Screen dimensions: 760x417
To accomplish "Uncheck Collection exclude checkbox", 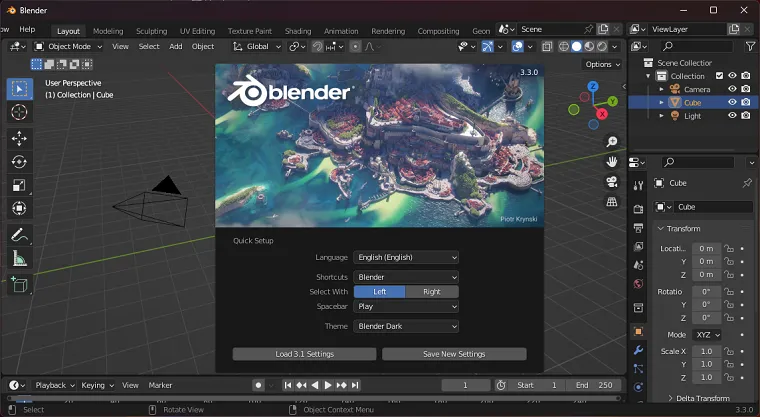I will pos(719,76).
